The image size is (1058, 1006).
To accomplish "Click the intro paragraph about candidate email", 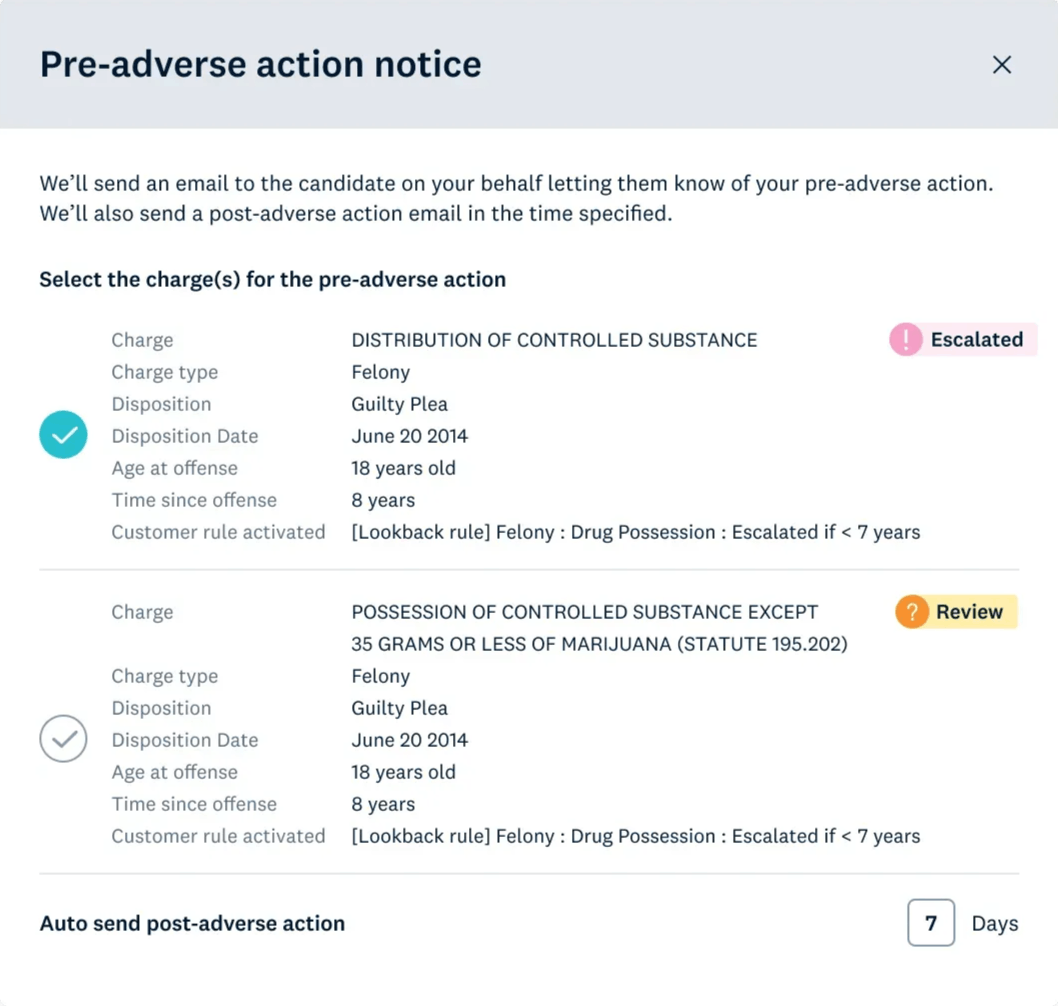I will click(516, 199).
